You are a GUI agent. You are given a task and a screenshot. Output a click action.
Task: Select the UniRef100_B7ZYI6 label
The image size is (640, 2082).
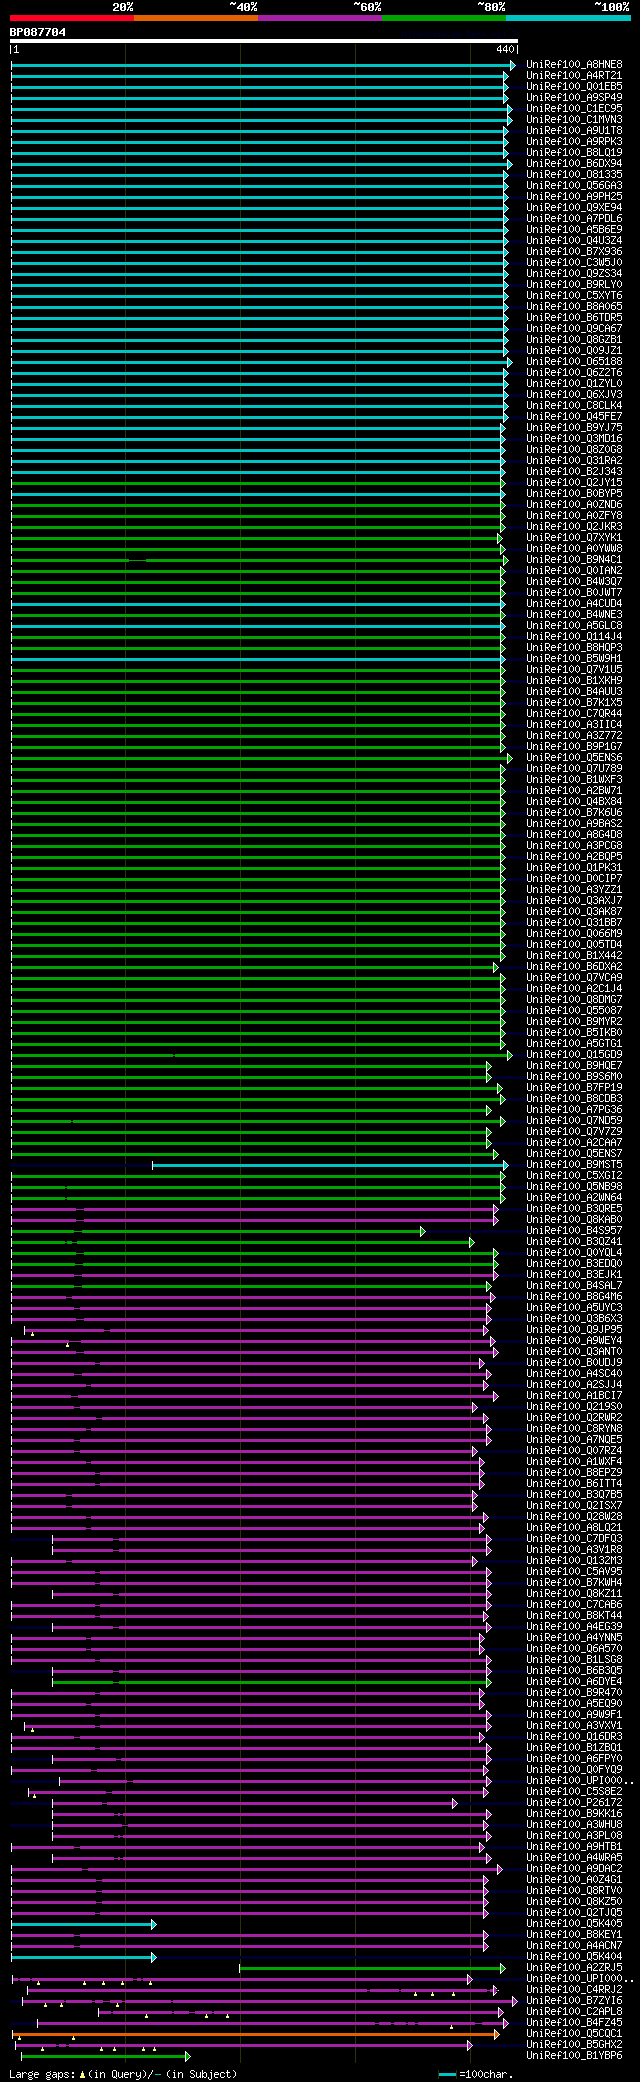coord(574,2000)
